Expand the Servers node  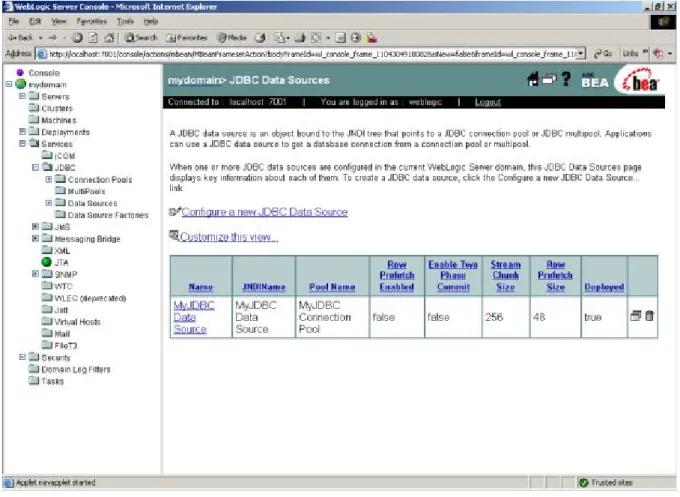[22, 96]
